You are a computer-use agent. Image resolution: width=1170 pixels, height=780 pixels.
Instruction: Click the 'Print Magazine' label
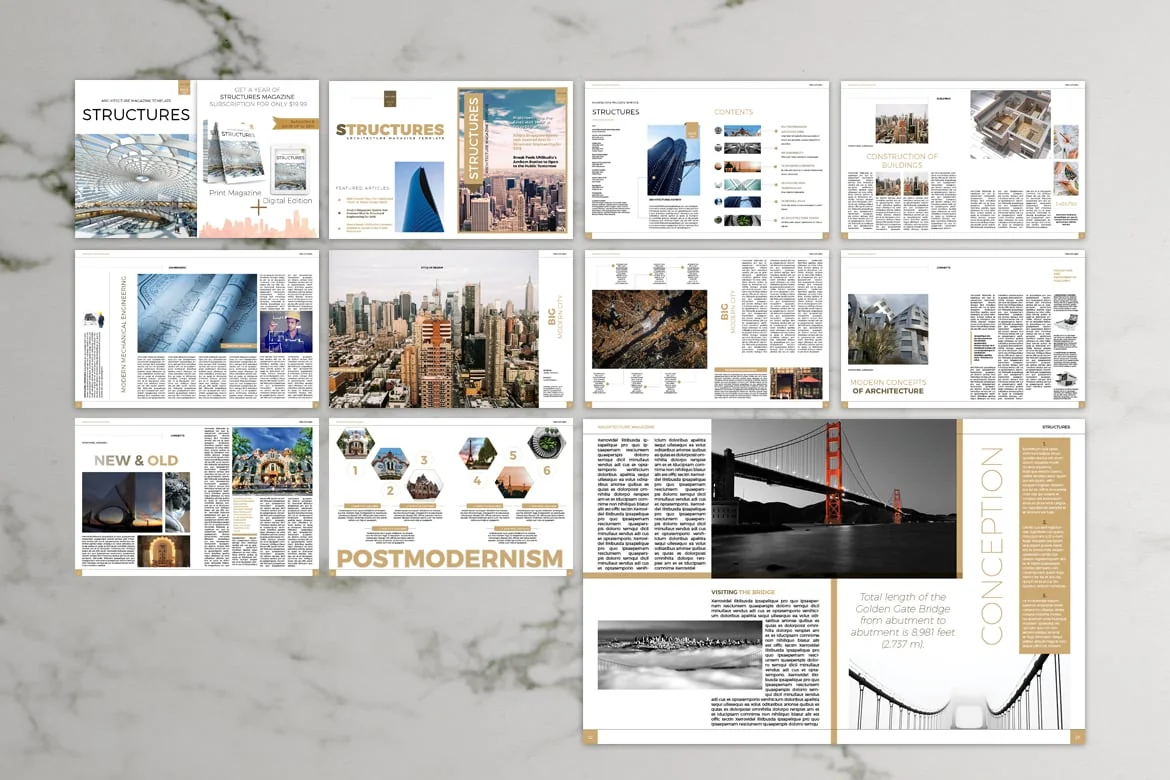point(235,193)
